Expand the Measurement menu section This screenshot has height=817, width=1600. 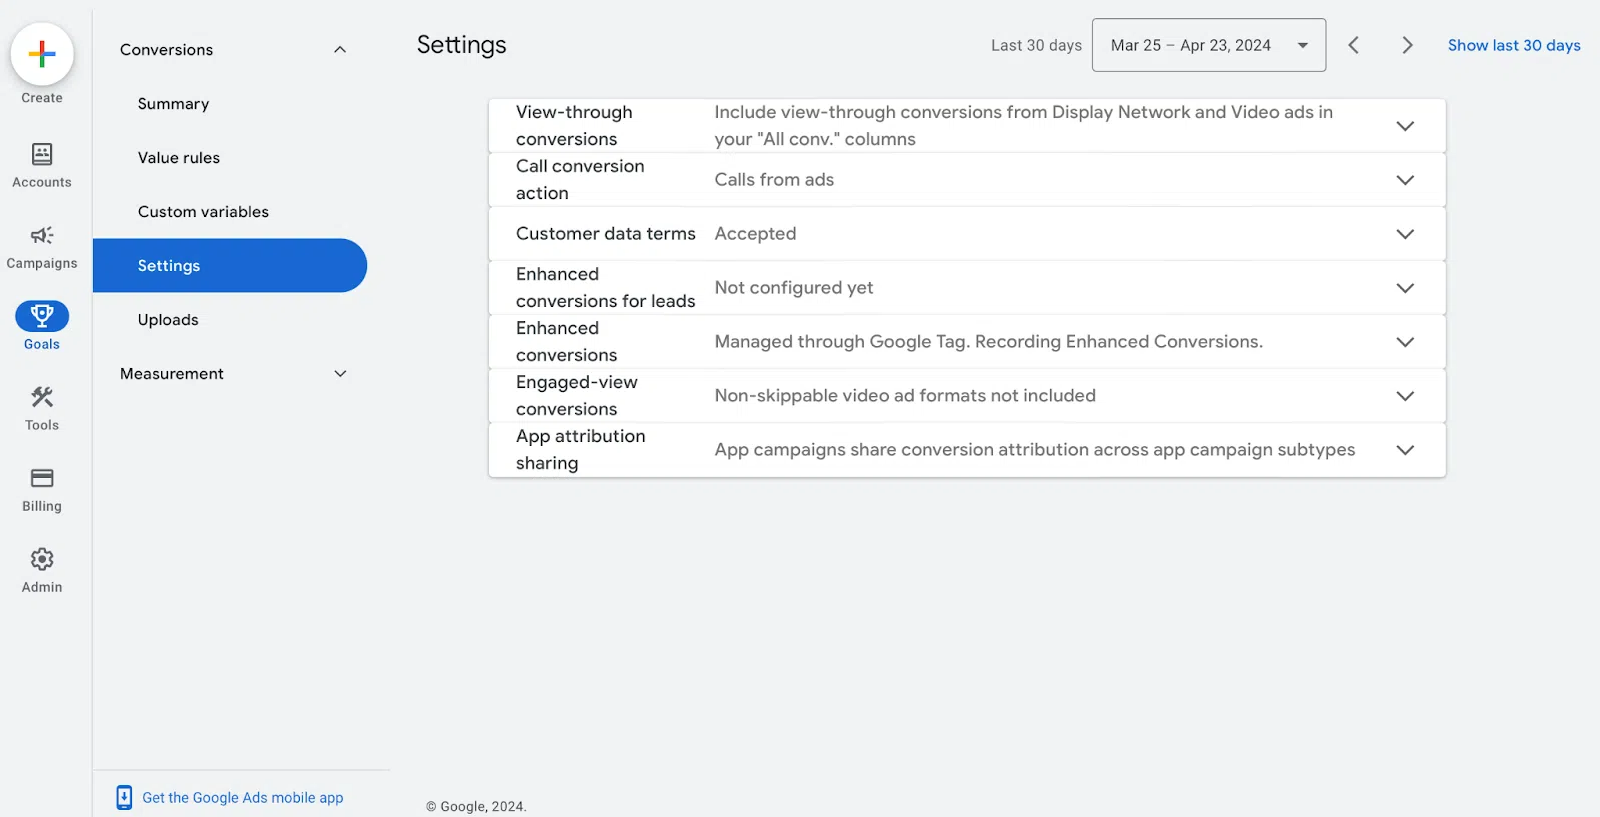(x=340, y=374)
